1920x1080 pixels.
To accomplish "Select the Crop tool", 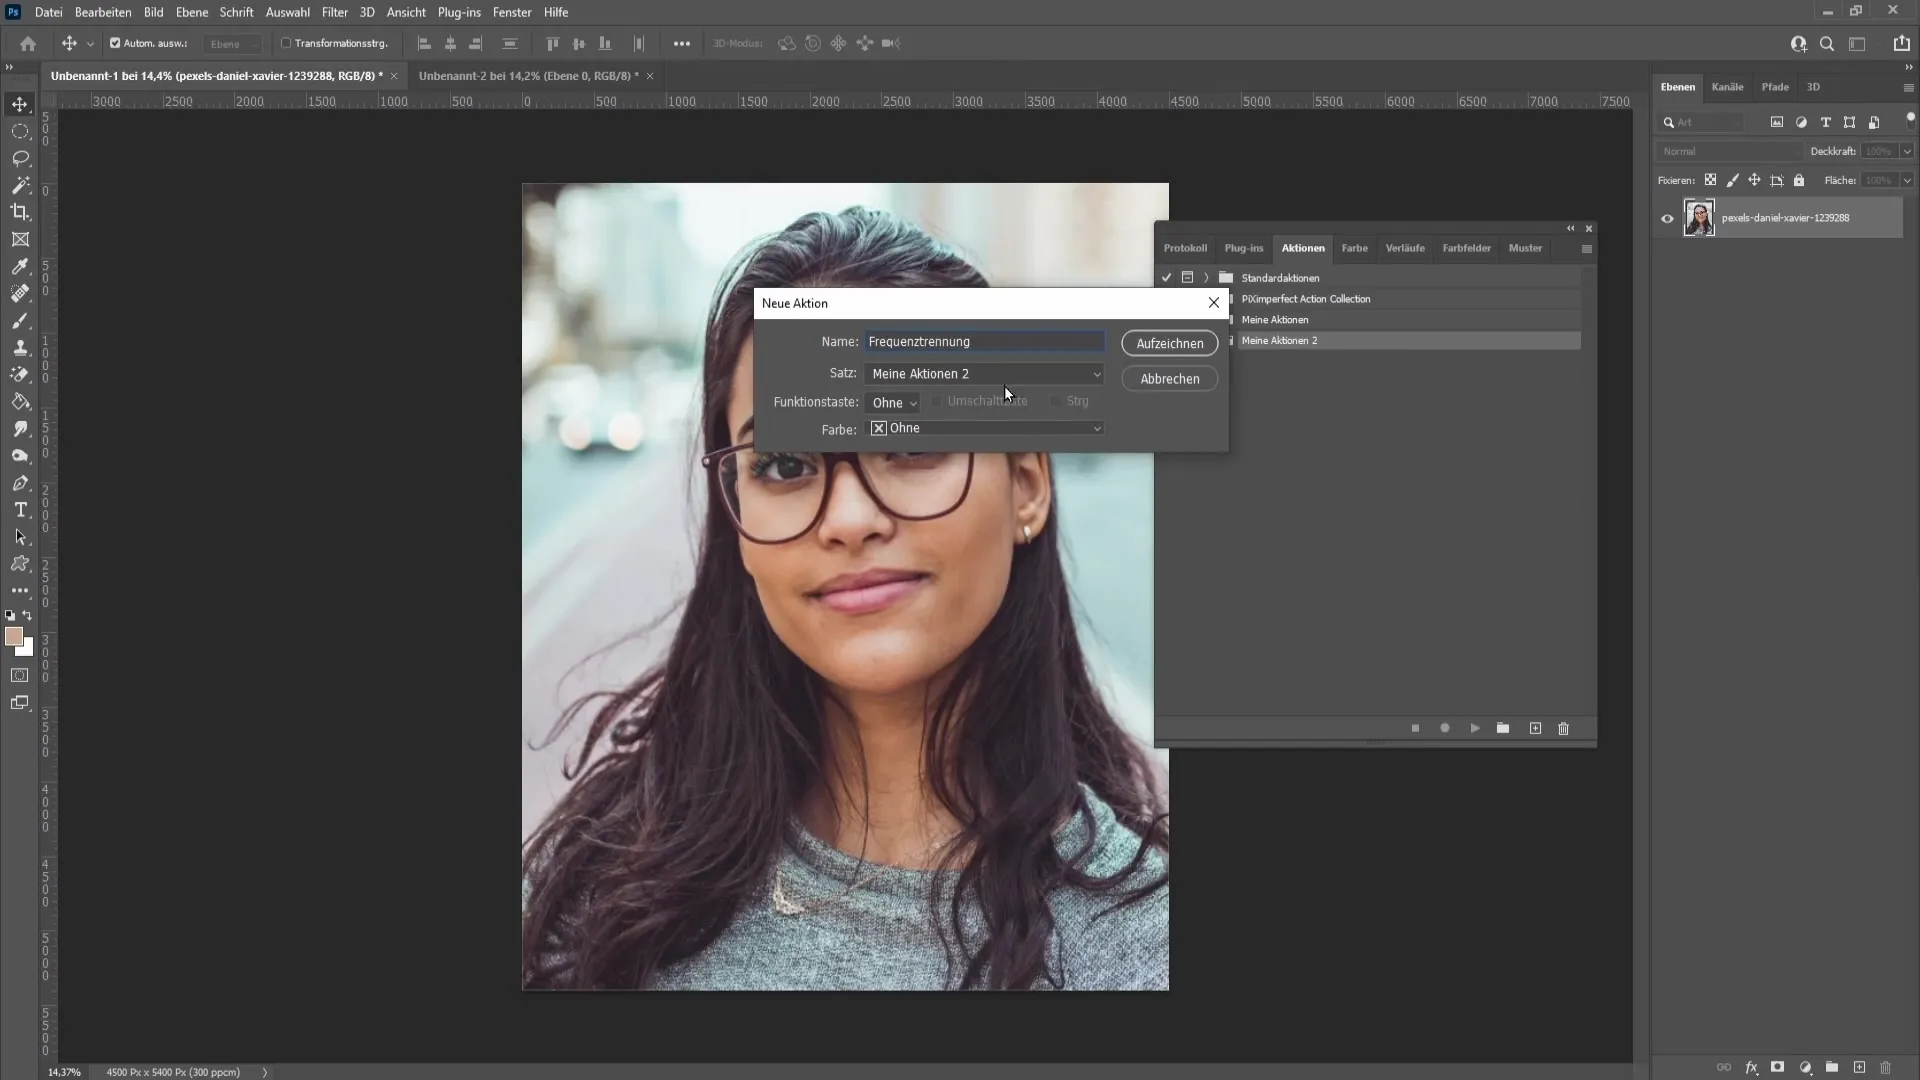I will click(20, 212).
